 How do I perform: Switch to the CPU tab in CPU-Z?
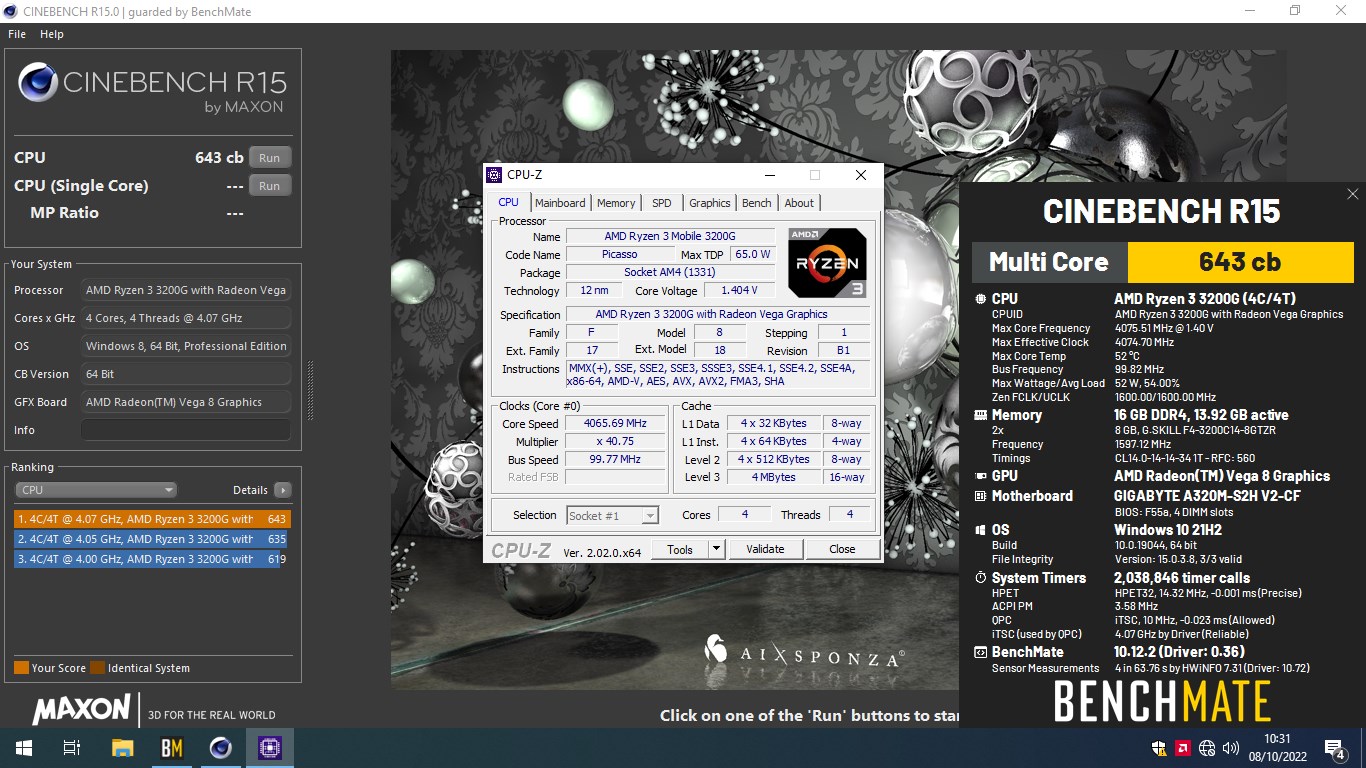(509, 202)
